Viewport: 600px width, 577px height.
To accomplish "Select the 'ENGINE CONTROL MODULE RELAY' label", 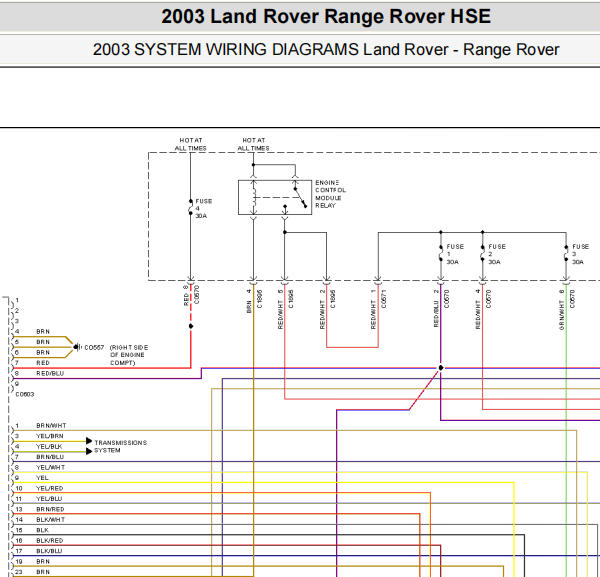I will (x=330, y=194).
